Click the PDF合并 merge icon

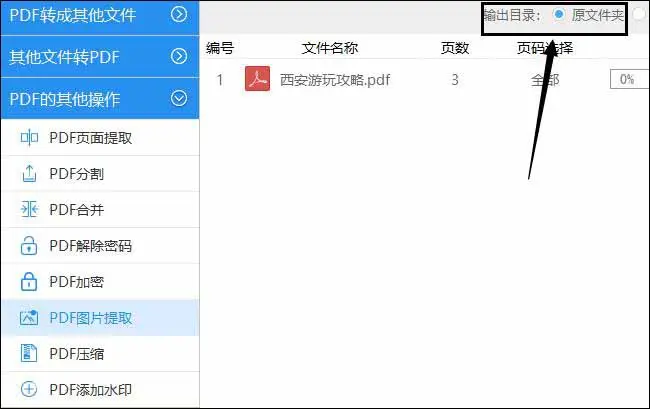29,209
